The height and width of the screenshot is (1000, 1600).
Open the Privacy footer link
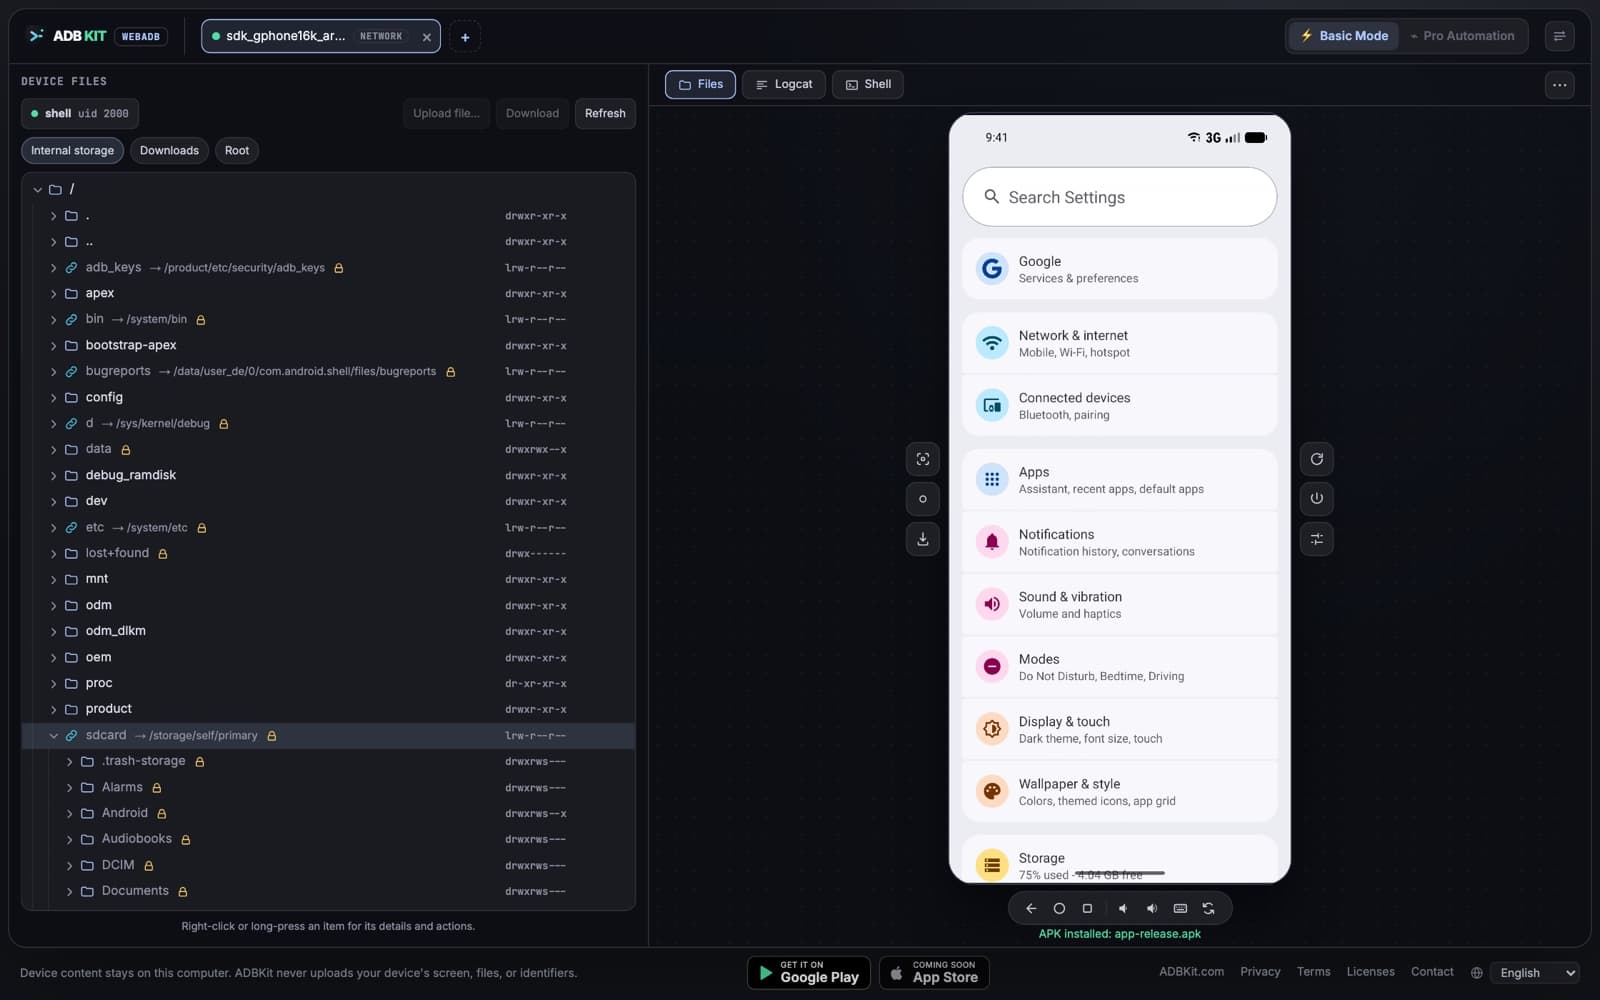tap(1260, 972)
